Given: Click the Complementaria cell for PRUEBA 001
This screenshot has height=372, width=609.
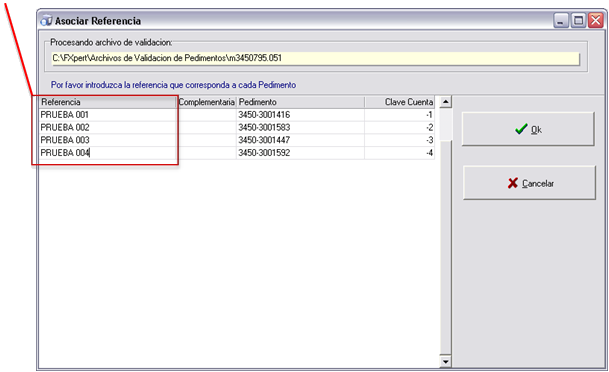Looking at the screenshot, I should pos(207,115).
